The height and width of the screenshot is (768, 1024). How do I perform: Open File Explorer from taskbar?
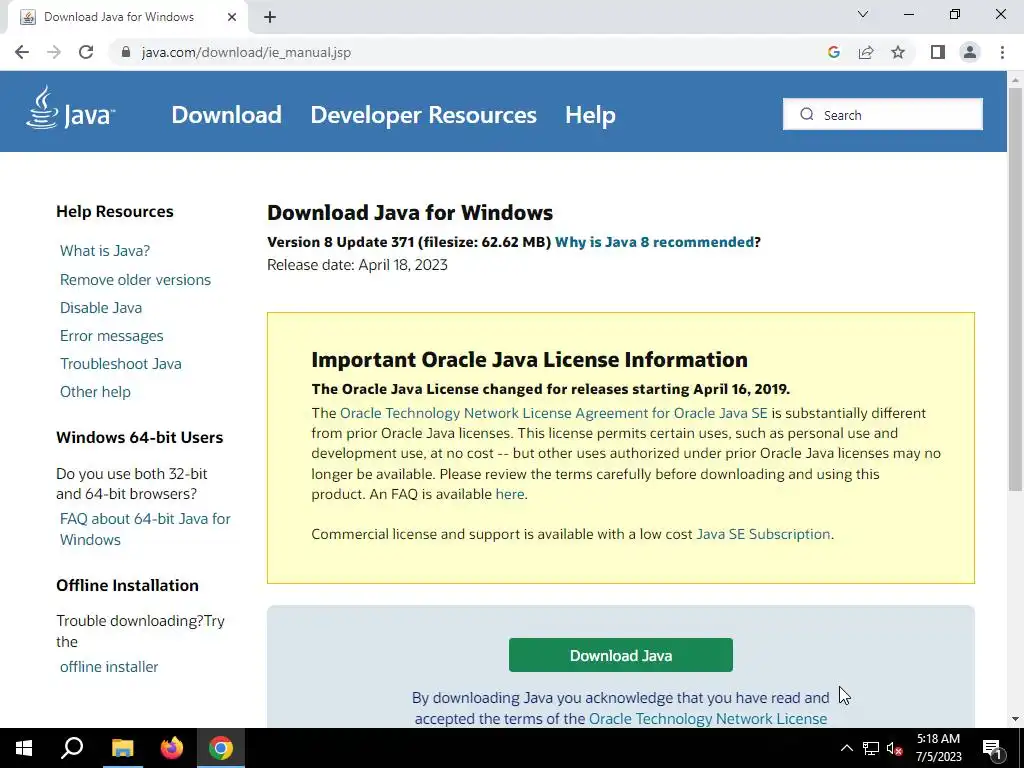[x=122, y=748]
